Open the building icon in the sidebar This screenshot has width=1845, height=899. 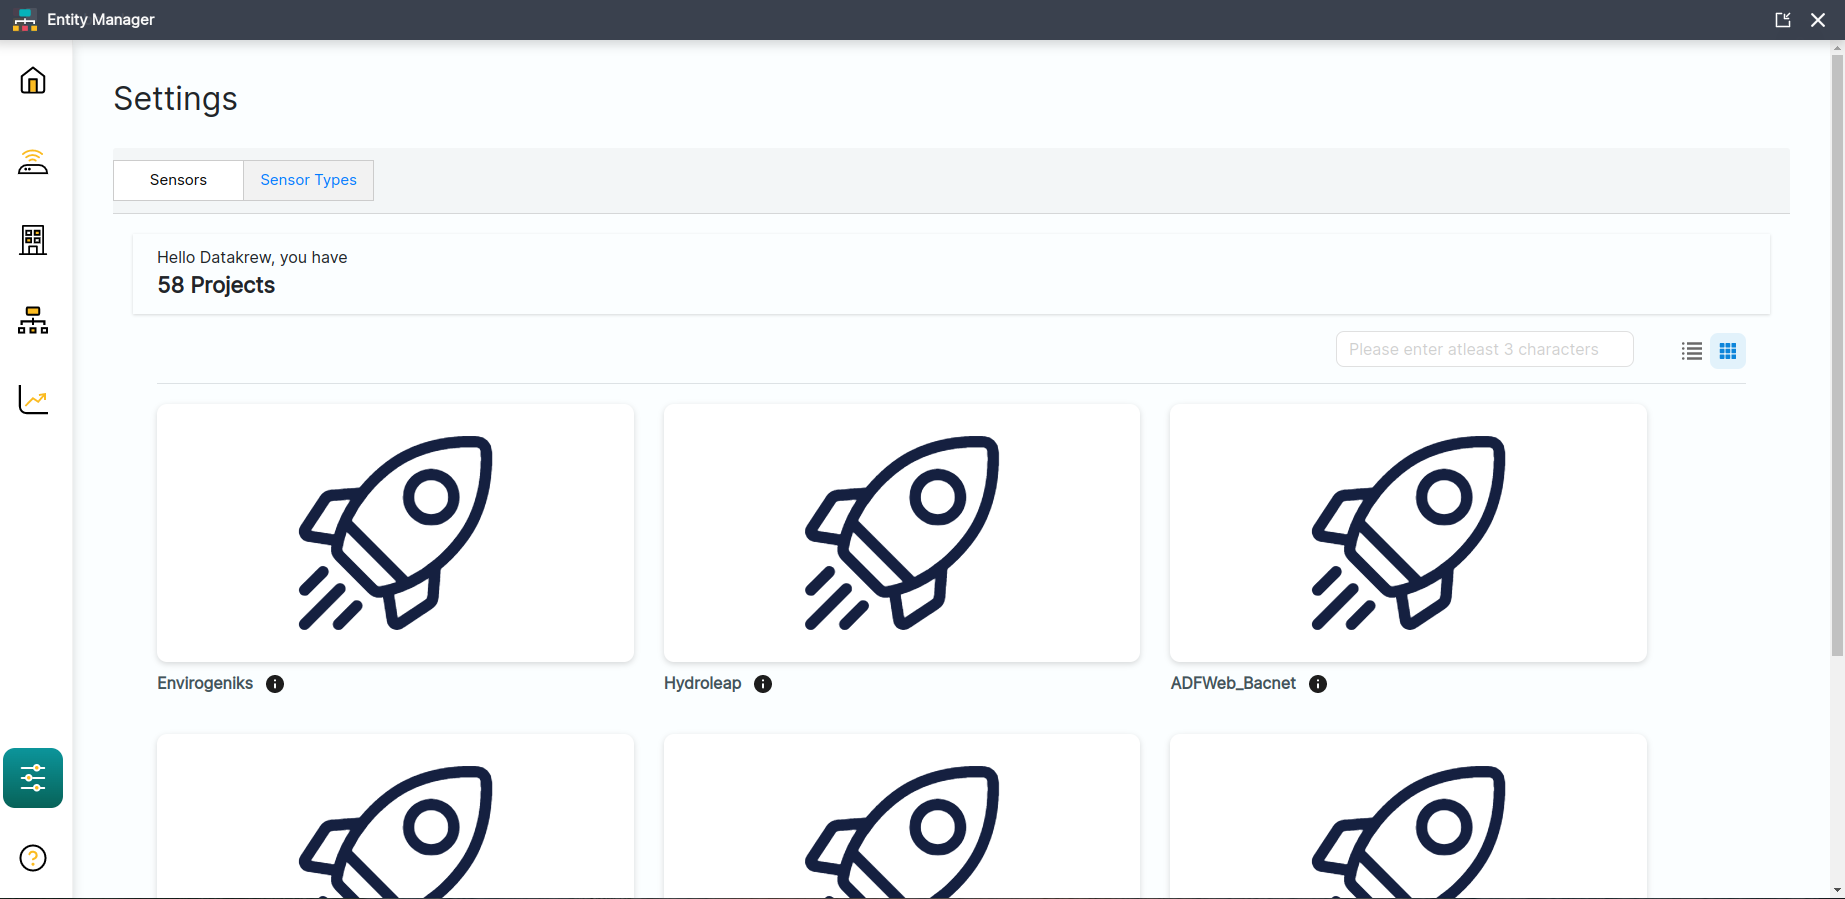(x=33, y=240)
